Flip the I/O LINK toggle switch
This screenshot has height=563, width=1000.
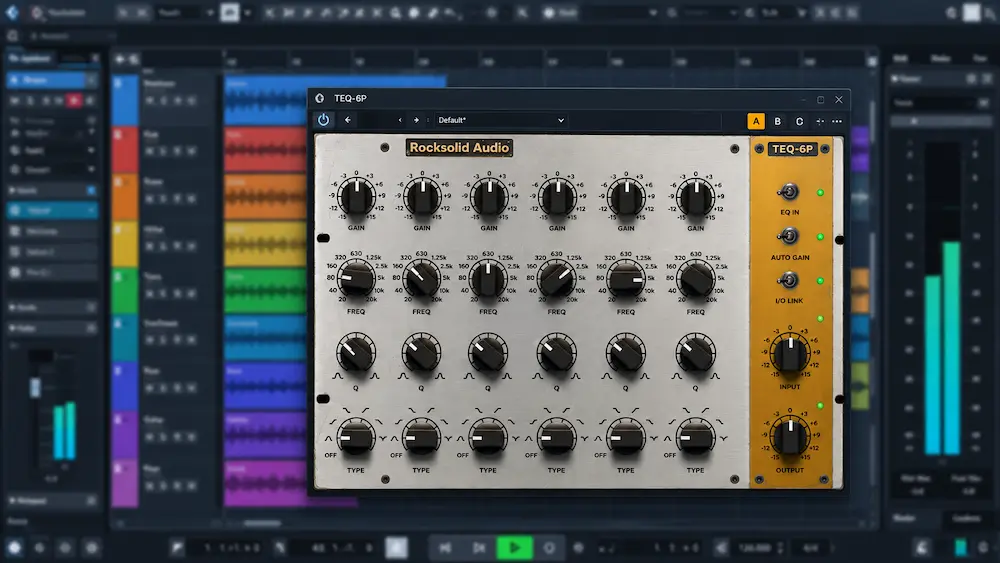788,280
